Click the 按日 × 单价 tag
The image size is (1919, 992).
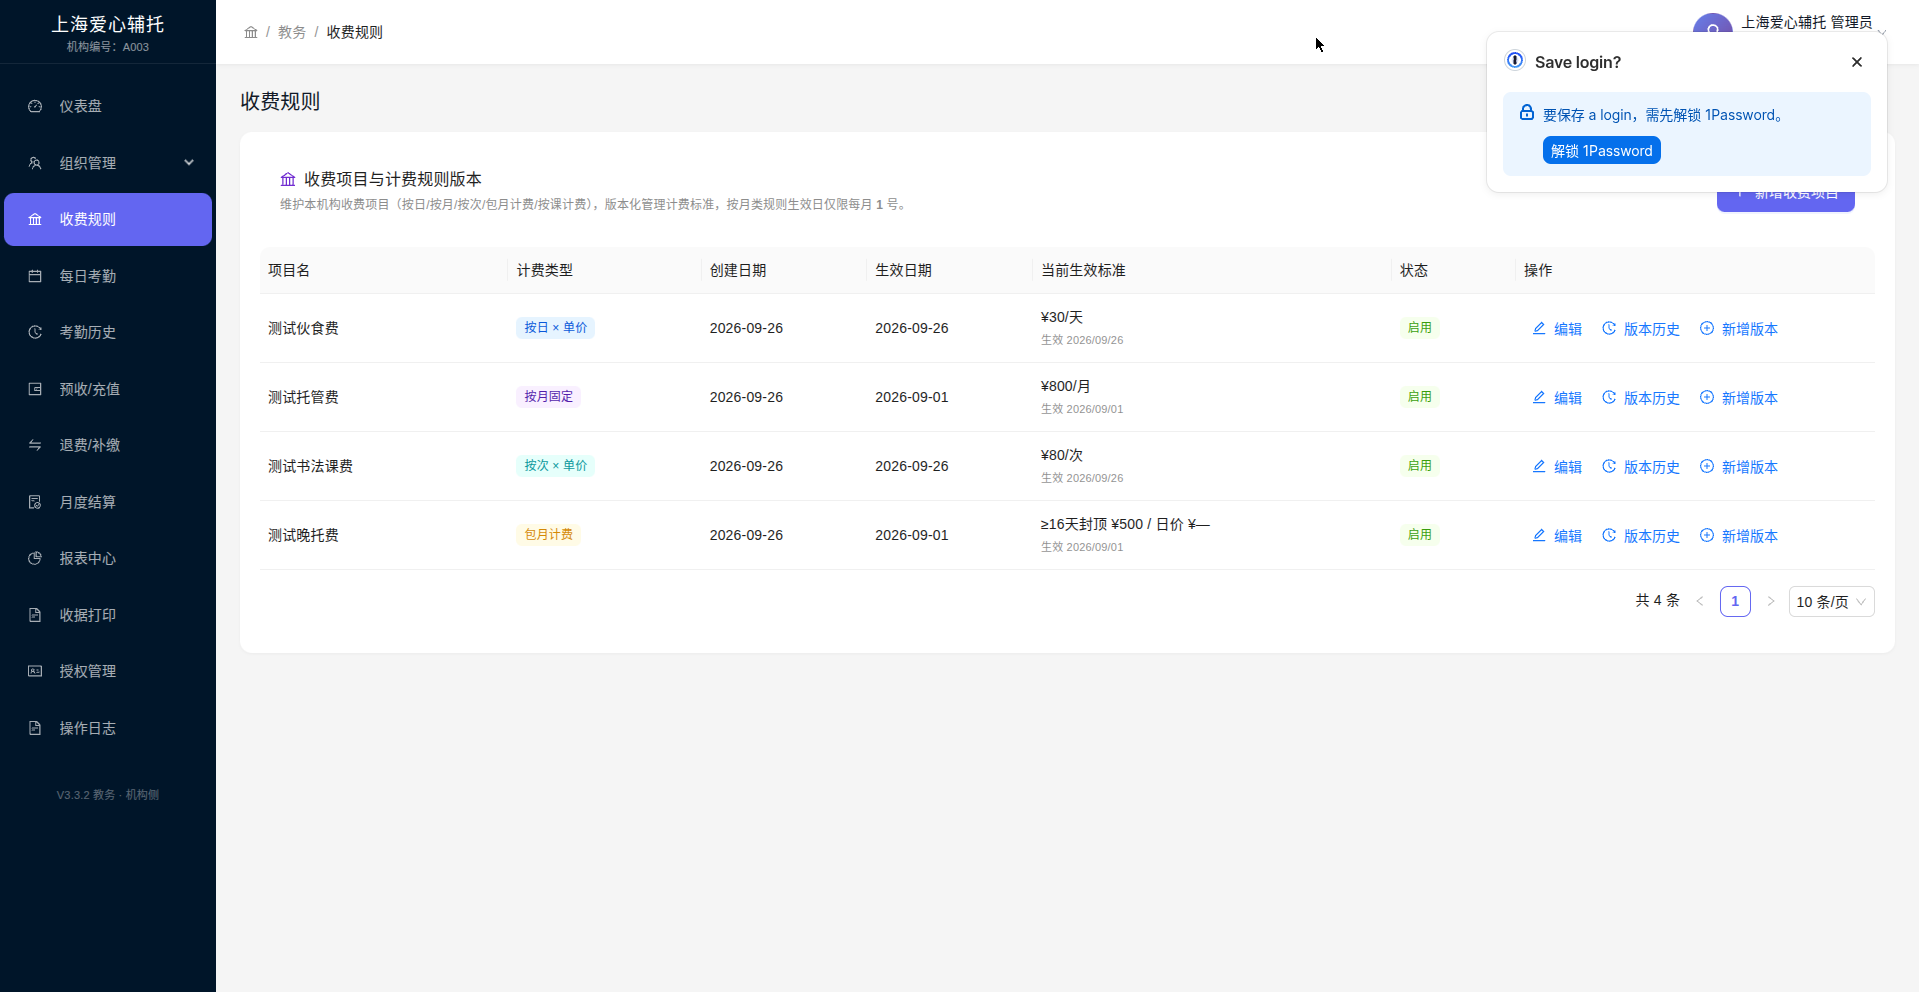(555, 327)
